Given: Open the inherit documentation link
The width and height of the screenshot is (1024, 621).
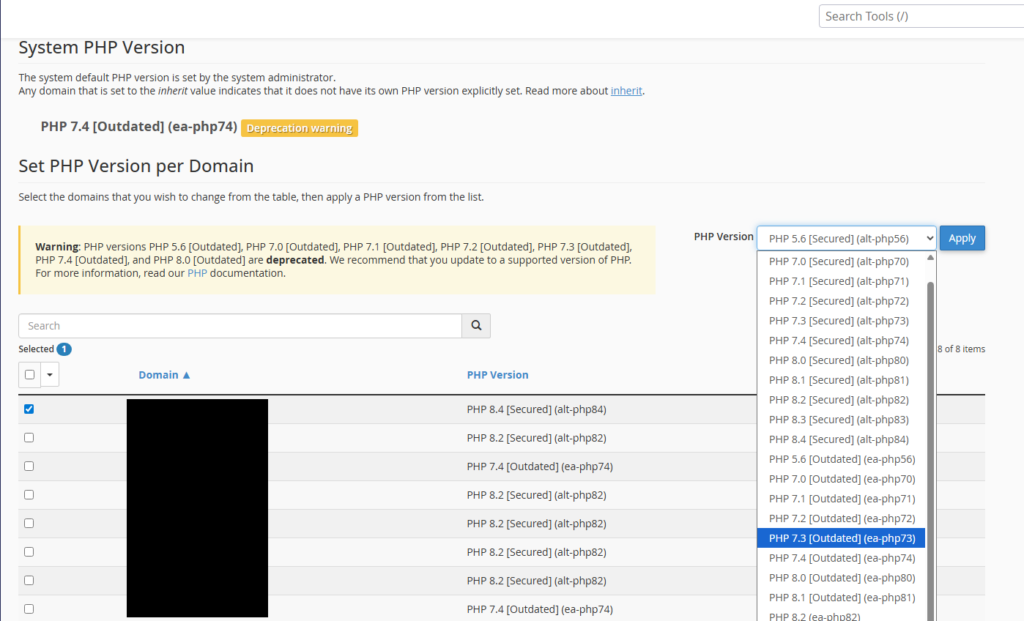Looking at the screenshot, I should [626, 91].
